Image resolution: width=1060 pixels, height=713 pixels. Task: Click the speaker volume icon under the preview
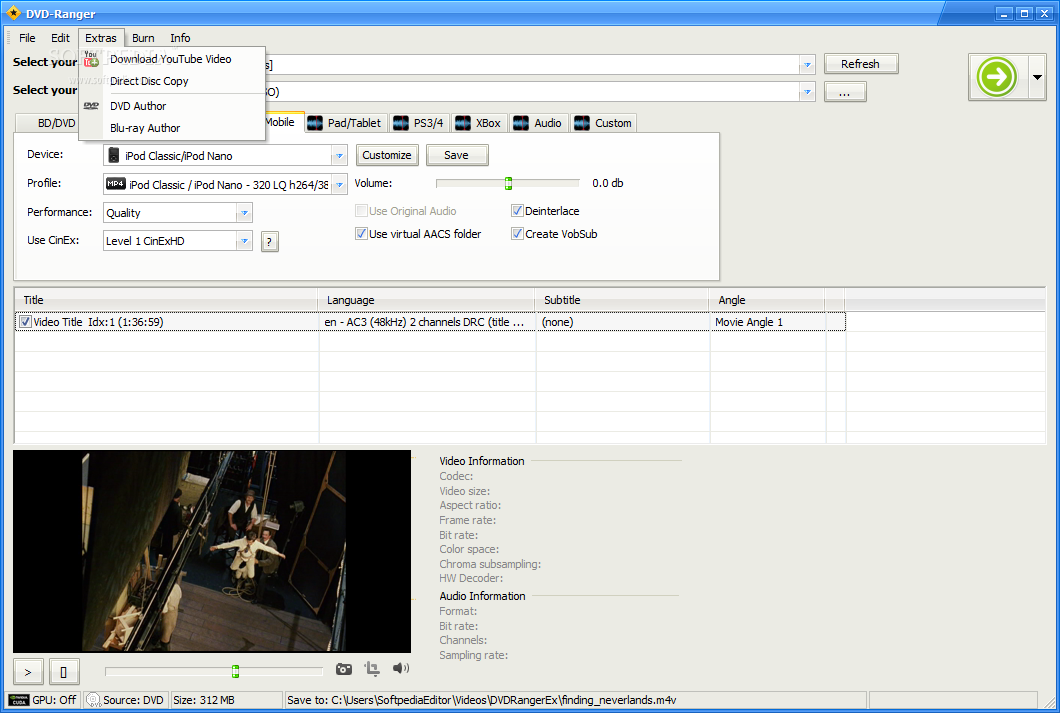(401, 668)
